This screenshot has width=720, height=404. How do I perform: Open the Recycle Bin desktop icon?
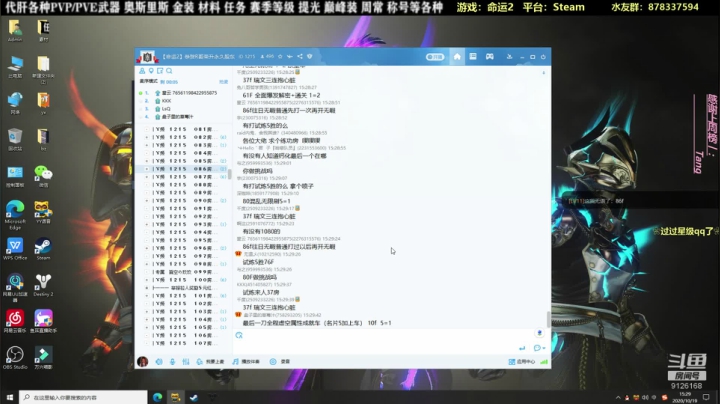15,140
